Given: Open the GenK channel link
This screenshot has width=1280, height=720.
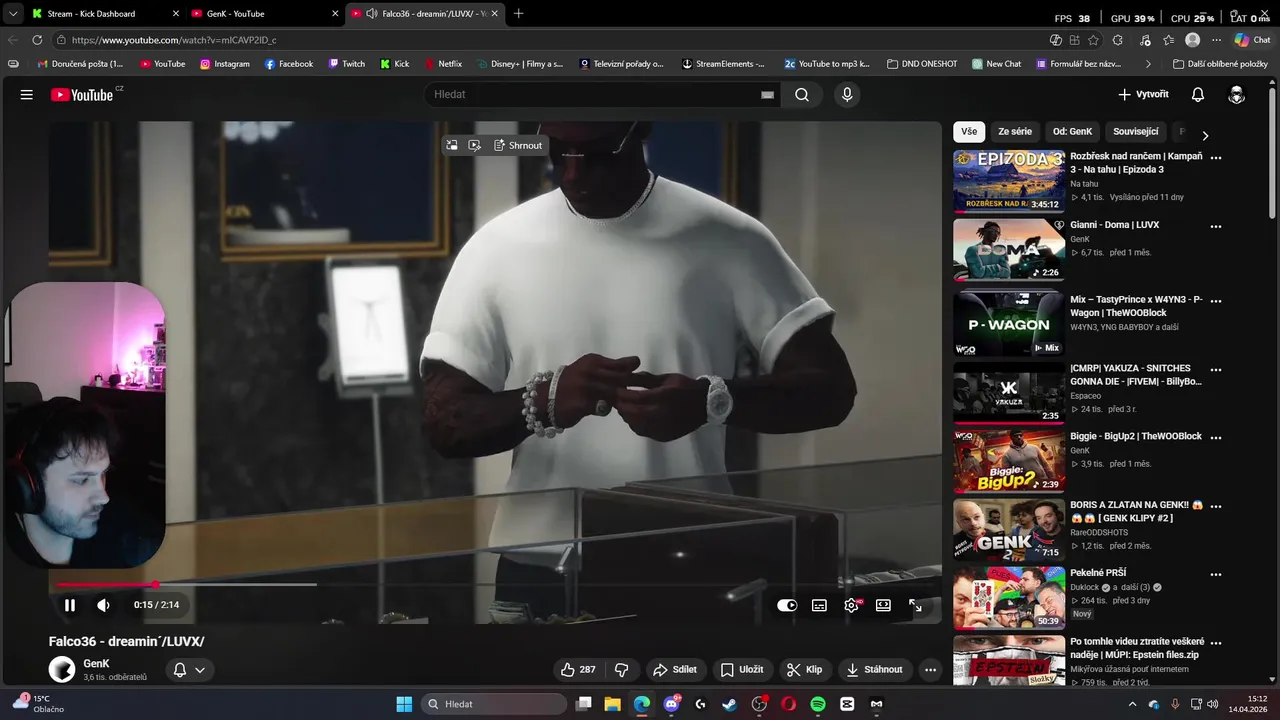Looking at the screenshot, I should point(96,664).
